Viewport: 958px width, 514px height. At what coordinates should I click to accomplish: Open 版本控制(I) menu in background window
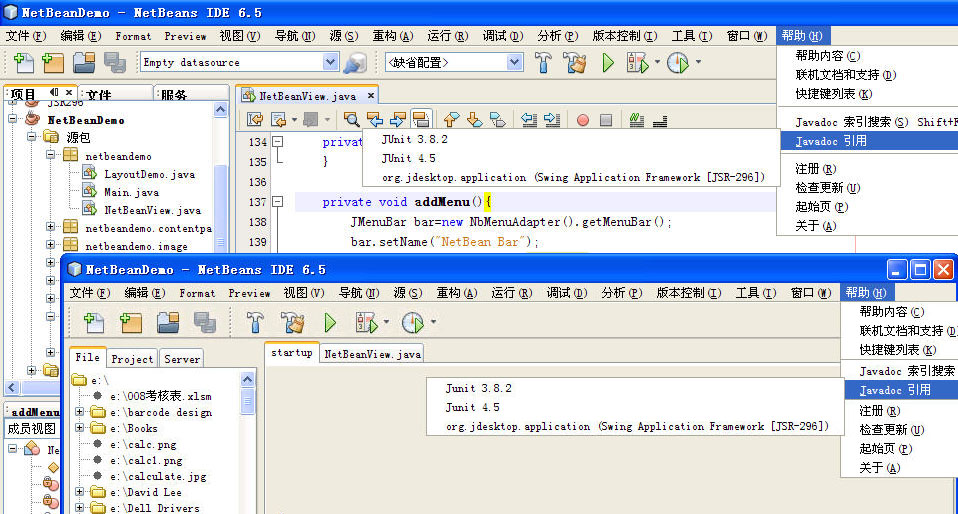(624, 36)
